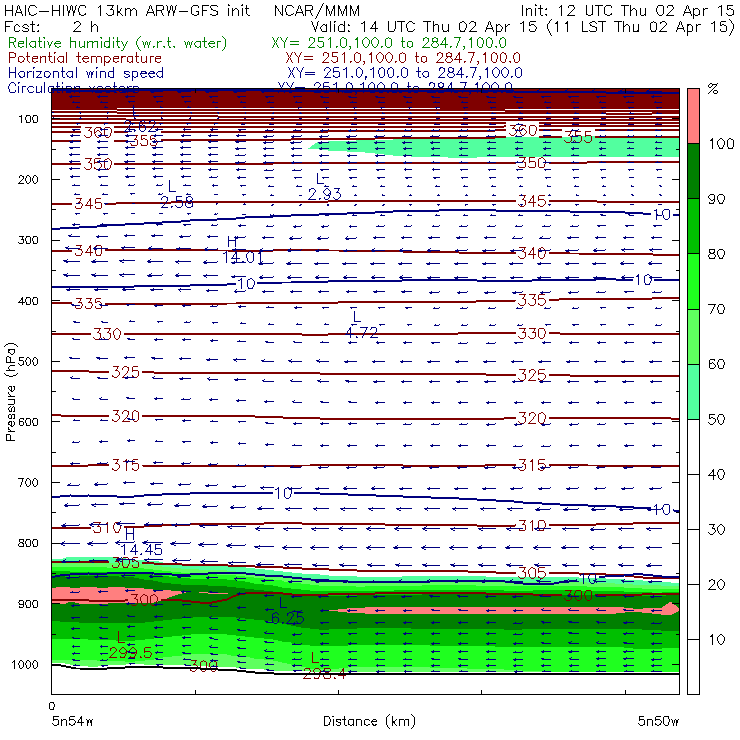This screenshot has width=740, height=740.
Task: Click the green XY coordinates text
Action: click(x=389, y=43)
